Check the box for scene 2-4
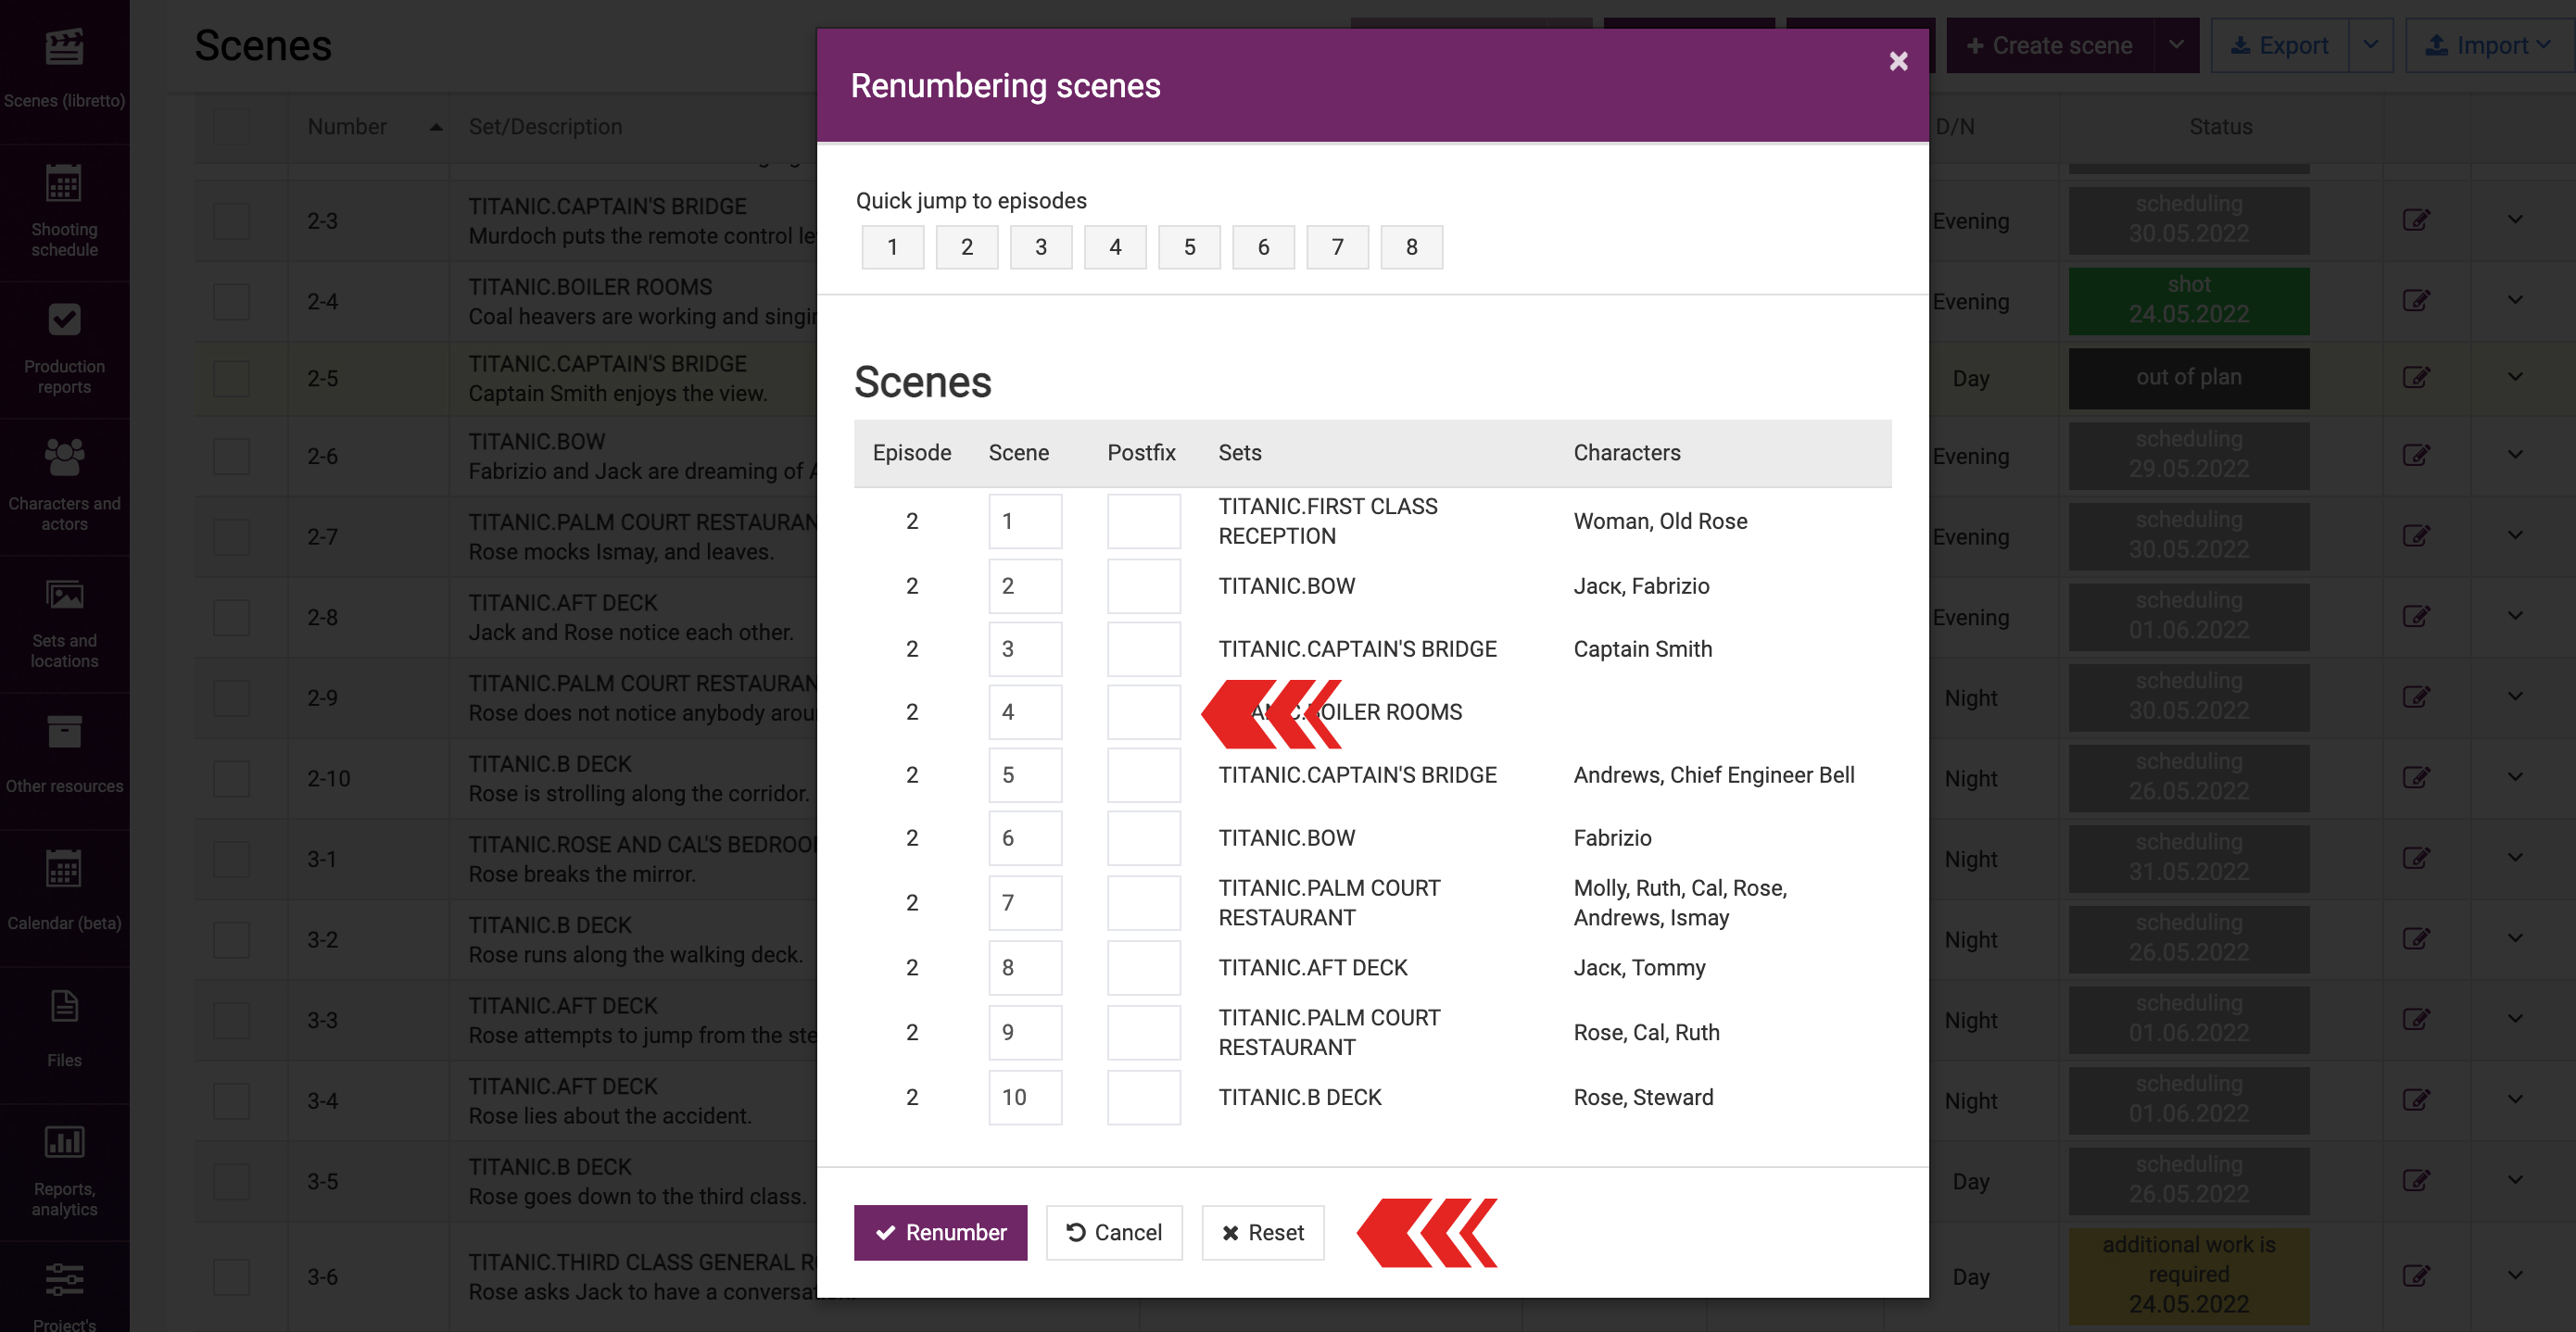 pyautogui.click(x=231, y=302)
